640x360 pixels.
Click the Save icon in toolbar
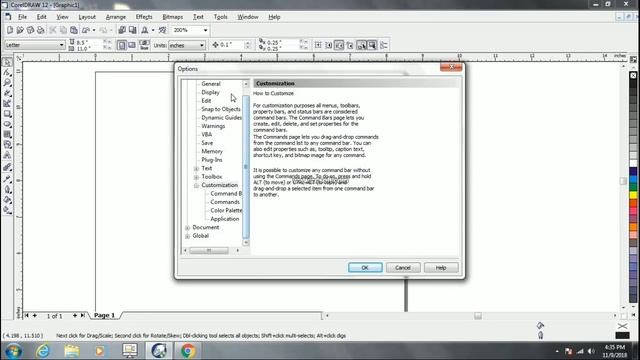30,30
